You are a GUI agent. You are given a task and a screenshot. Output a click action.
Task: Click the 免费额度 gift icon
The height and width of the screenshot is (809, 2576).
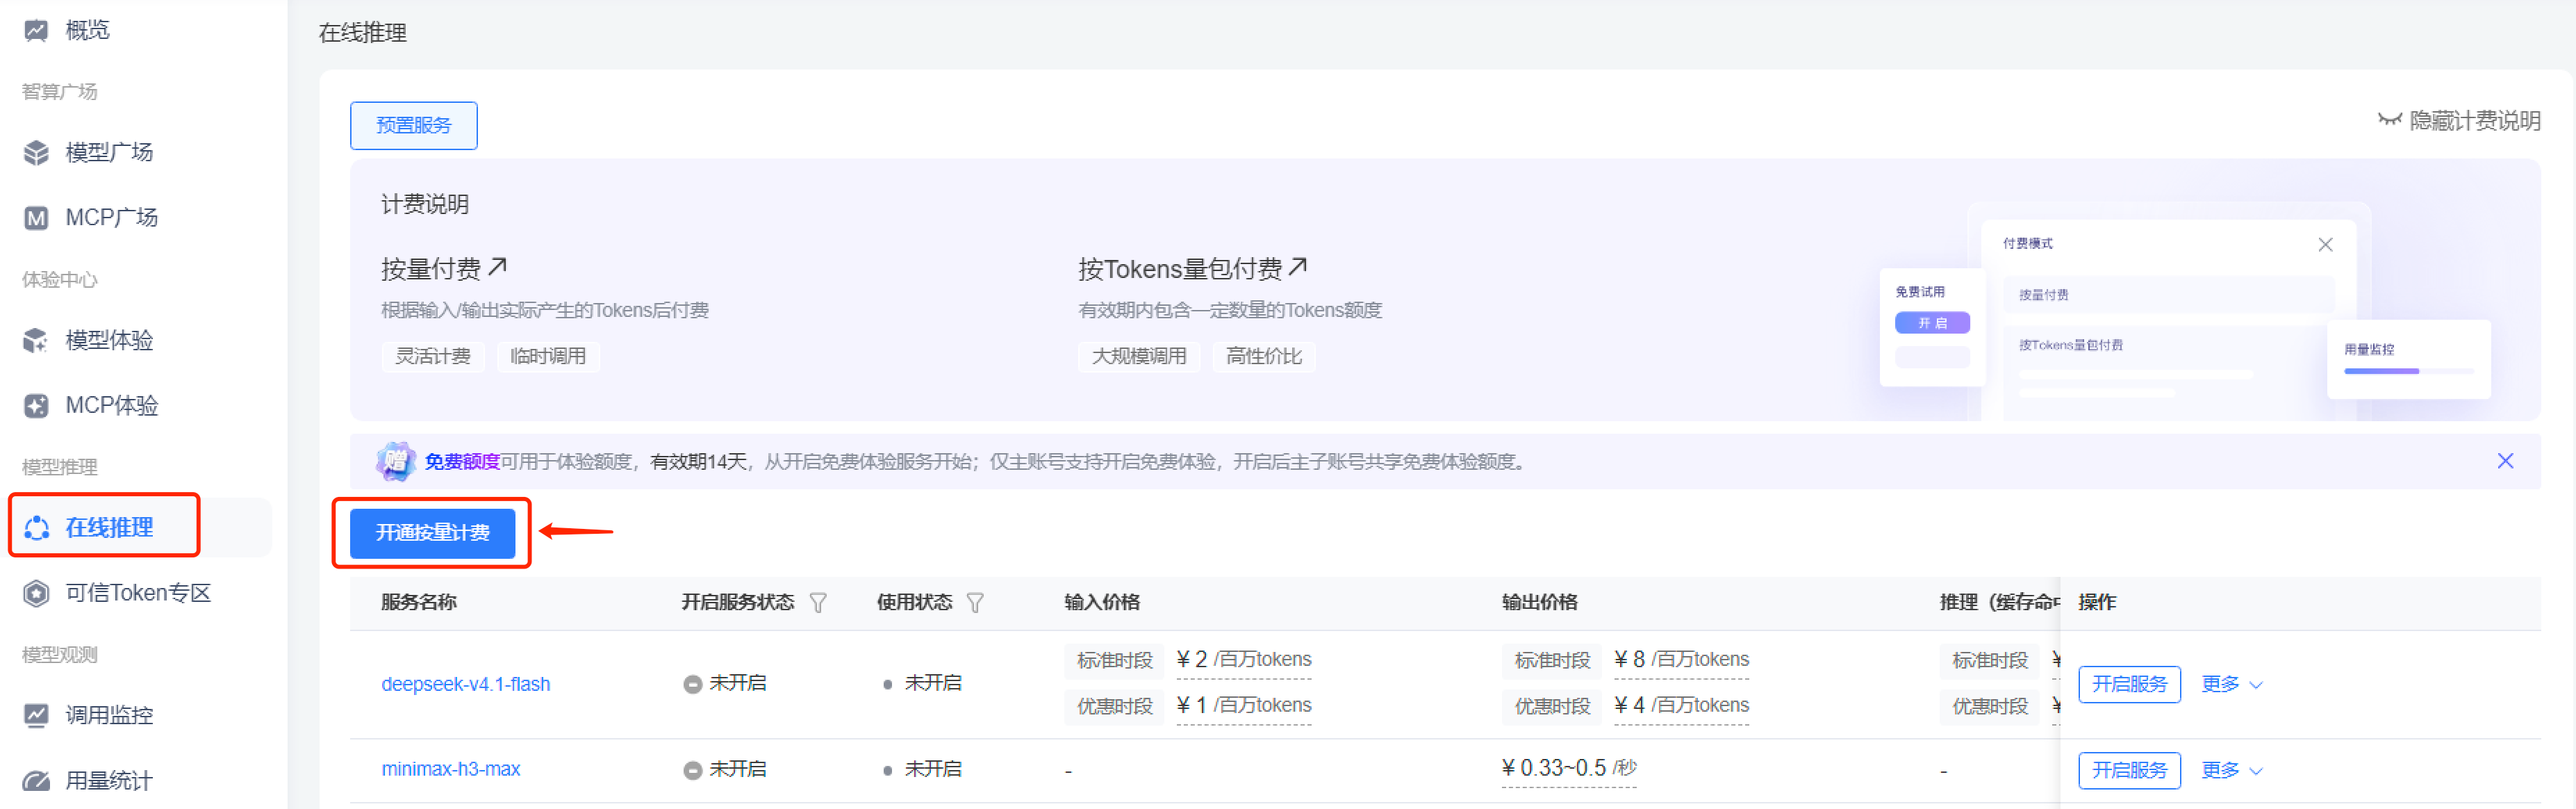pos(395,461)
